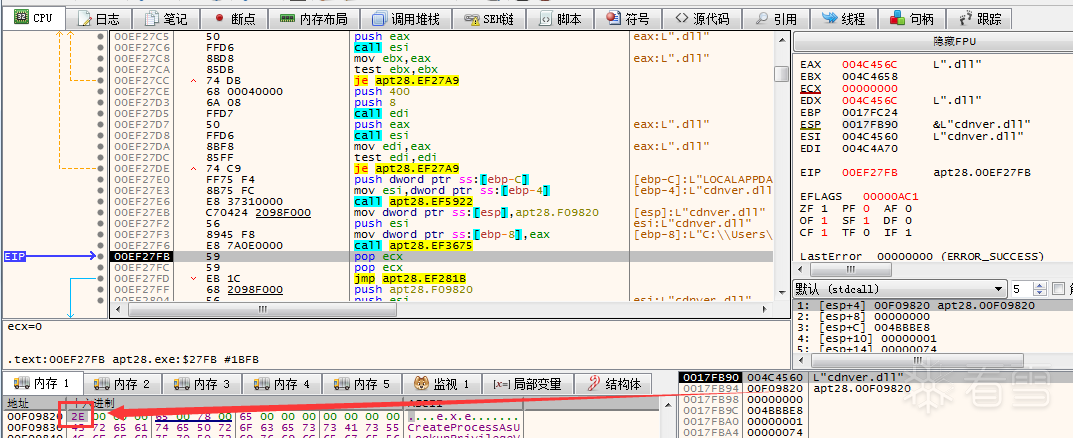1073x438 pixels.
Task: Select the CF flag value
Action: pyautogui.click(x=823, y=233)
